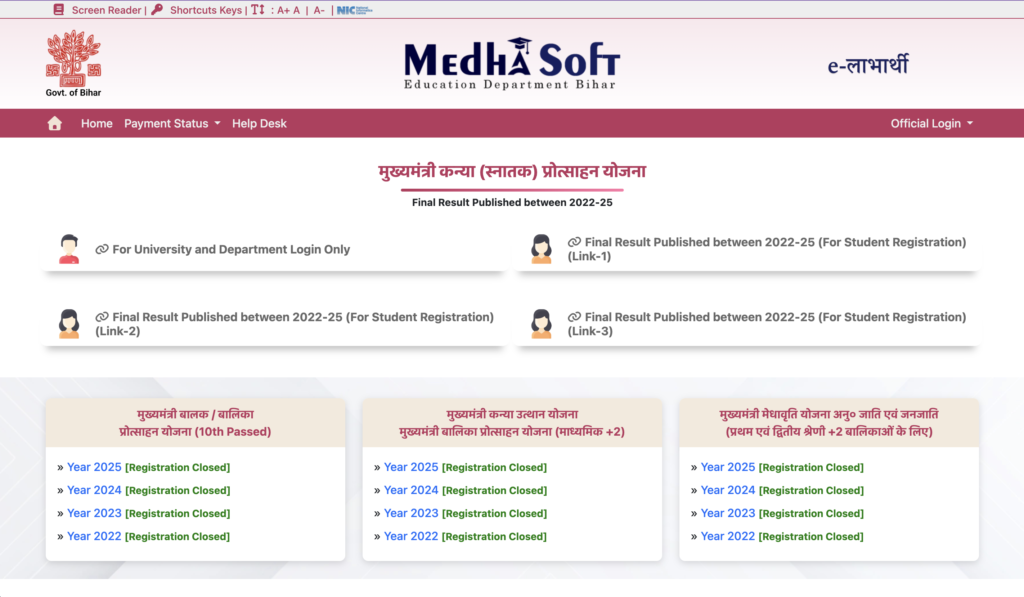The width and height of the screenshot is (1024, 597).
Task: Open Year 2022 under Kanya Utthan Yojana
Action: [411, 536]
